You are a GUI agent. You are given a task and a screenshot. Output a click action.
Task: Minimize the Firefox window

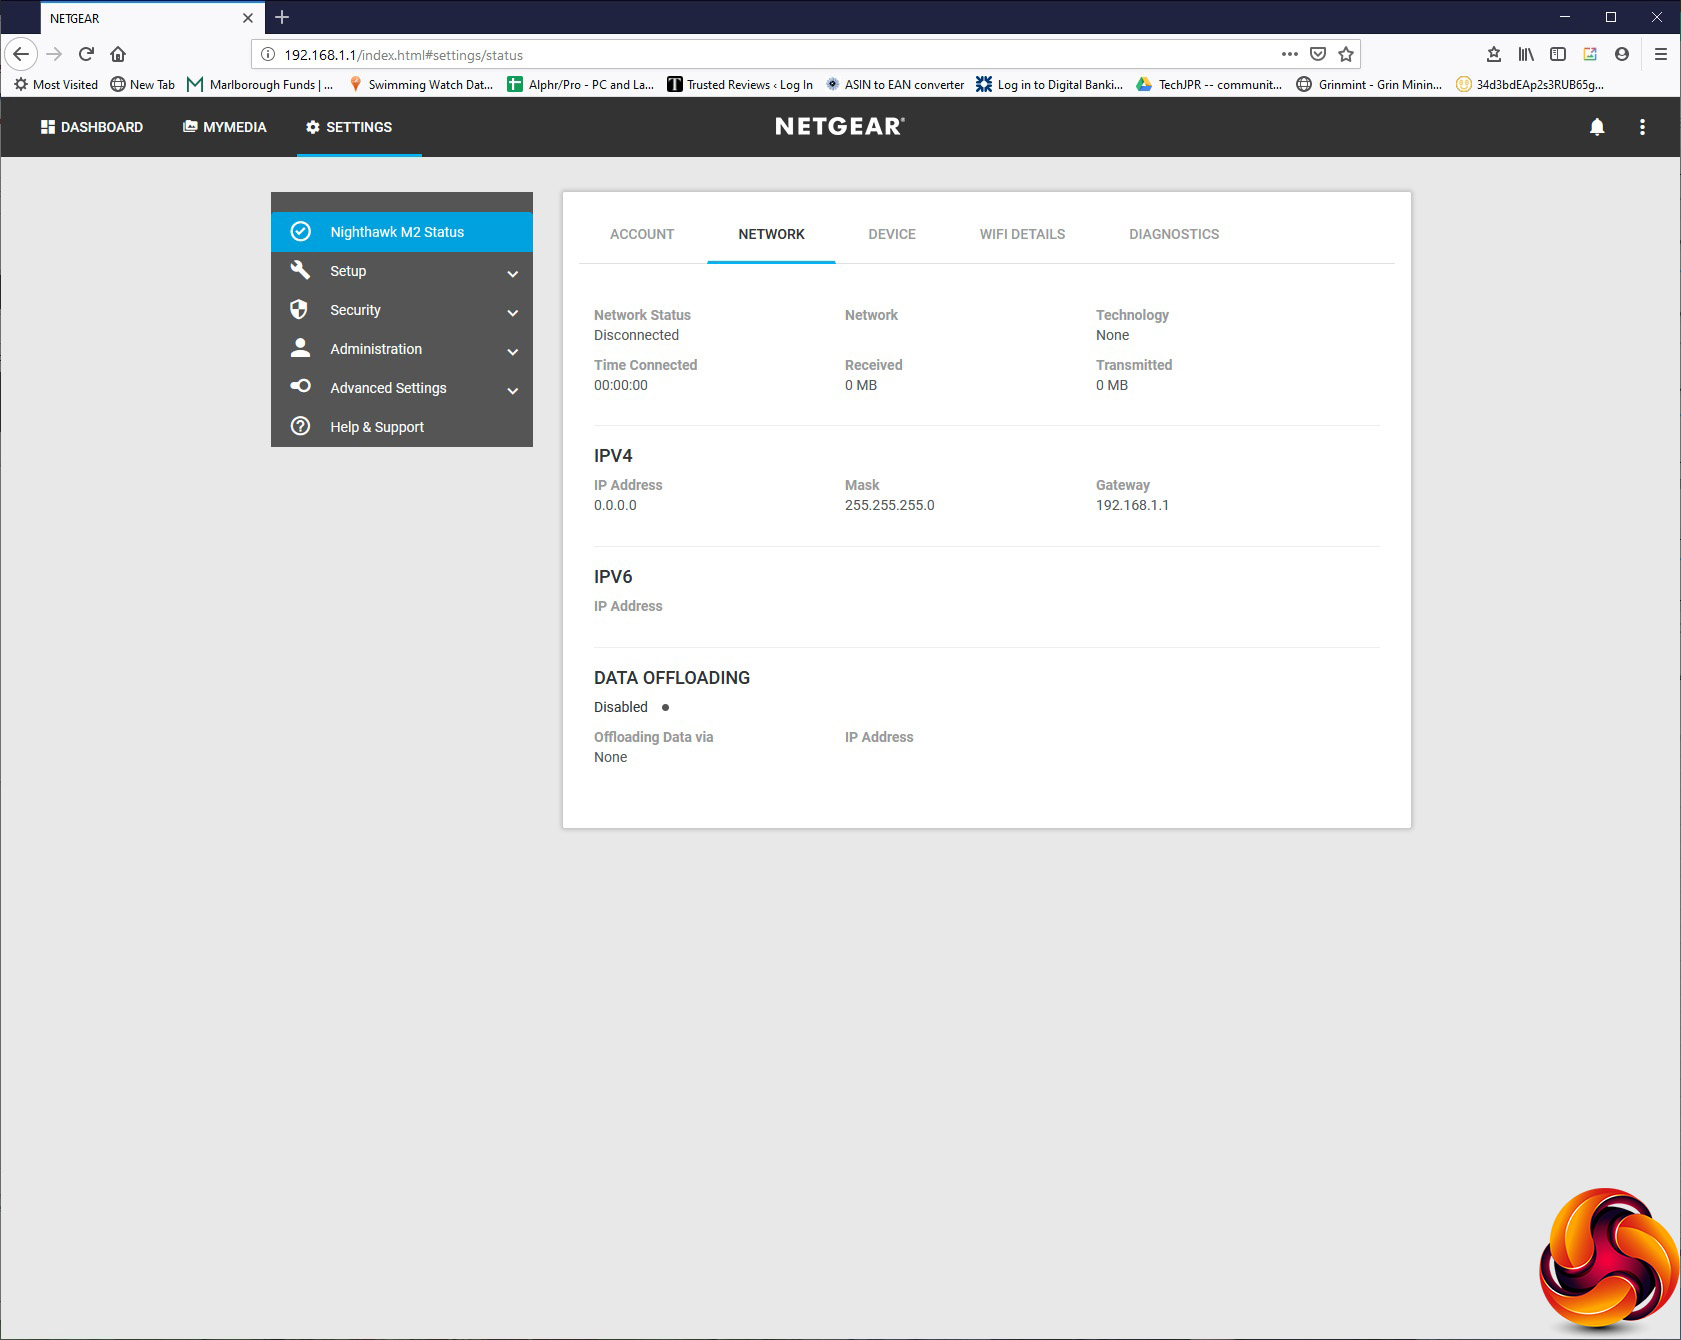click(1565, 17)
